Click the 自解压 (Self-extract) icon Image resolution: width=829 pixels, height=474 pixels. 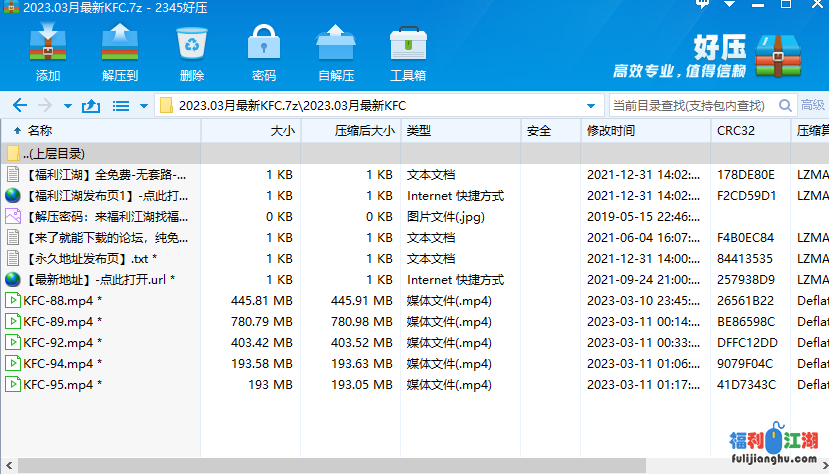click(x=336, y=53)
